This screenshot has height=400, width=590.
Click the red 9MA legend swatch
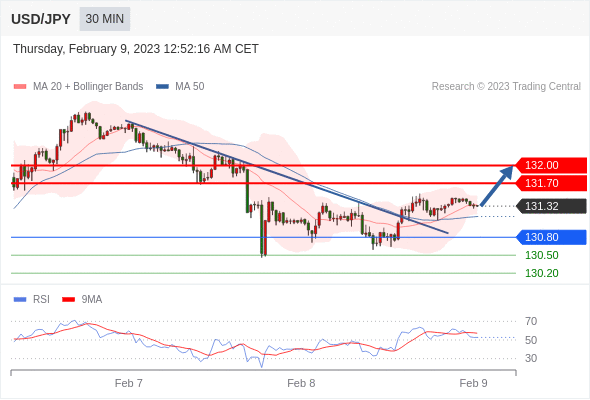tap(68, 300)
